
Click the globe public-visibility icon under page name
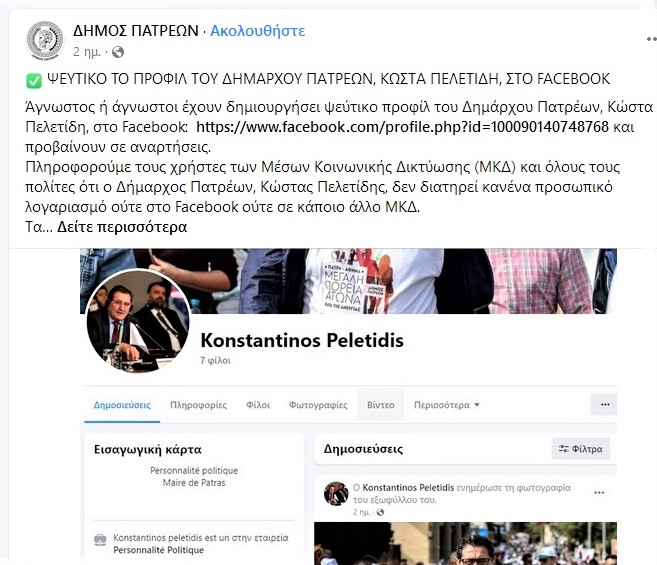click(x=118, y=52)
